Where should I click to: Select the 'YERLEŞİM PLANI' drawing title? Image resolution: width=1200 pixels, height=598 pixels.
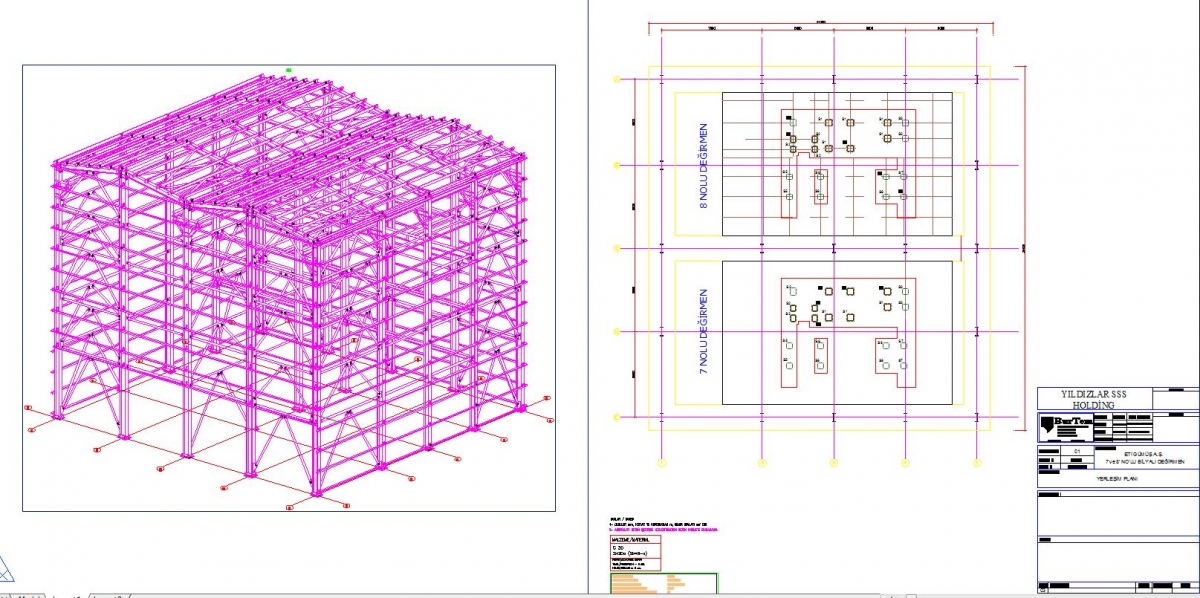coord(1117,480)
